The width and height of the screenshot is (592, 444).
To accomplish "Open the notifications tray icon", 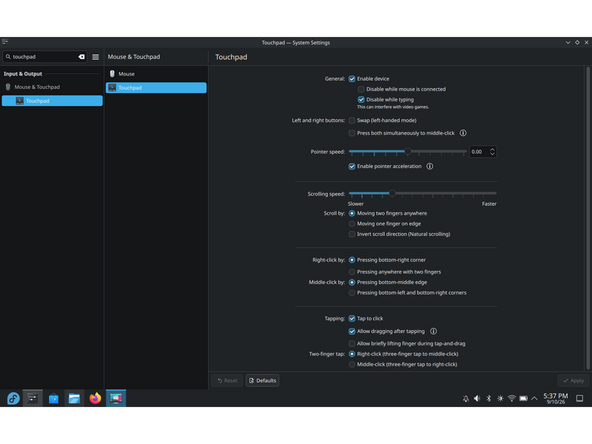I will click(x=466, y=399).
